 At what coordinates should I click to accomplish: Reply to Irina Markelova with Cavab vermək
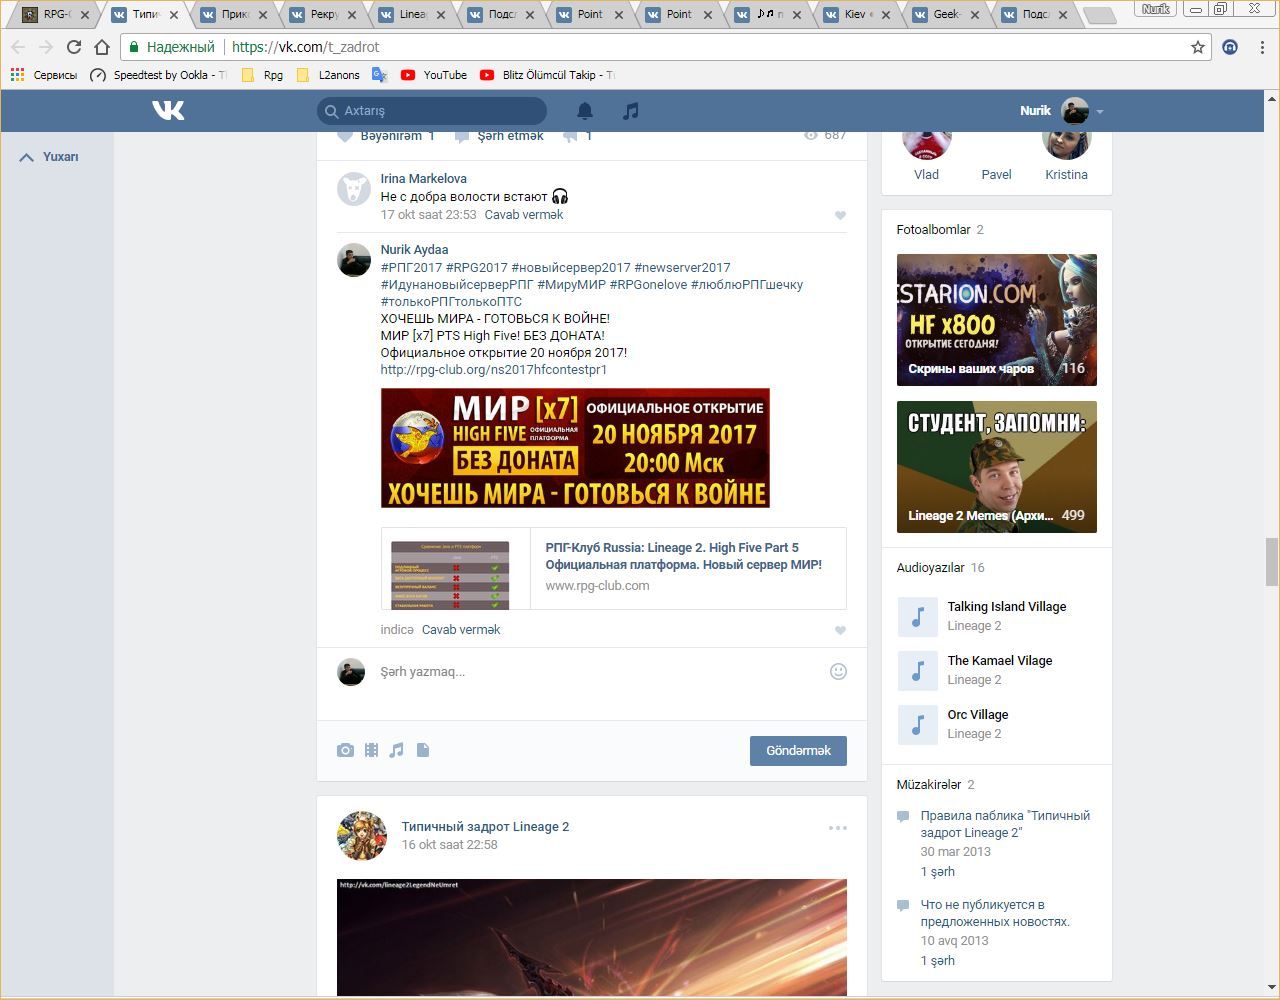(x=524, y=215)
